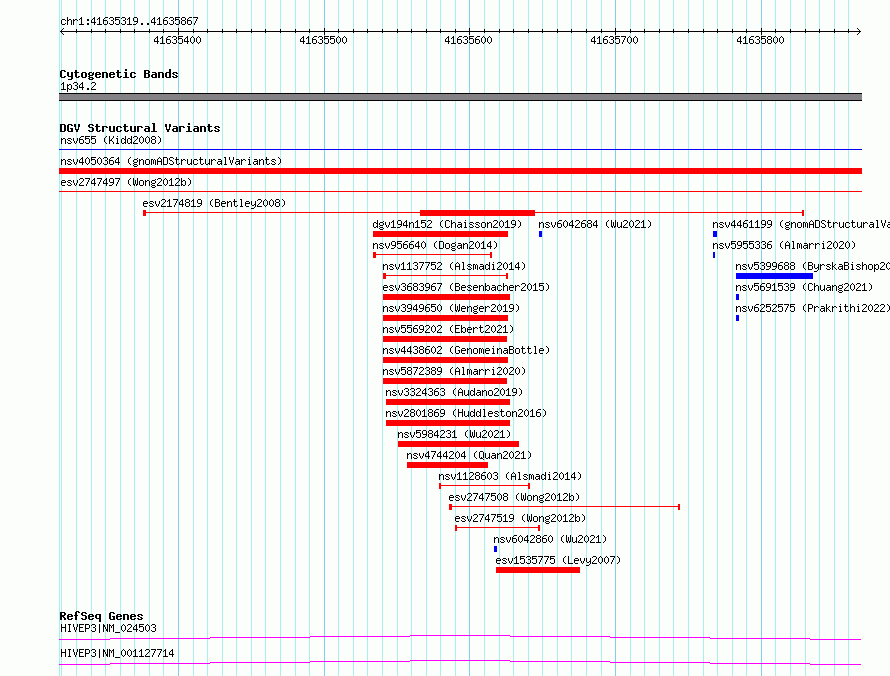890x676 pixels.
Task: Select the nsv956640 (Dogan2014) label
Action: click(435, 245)
